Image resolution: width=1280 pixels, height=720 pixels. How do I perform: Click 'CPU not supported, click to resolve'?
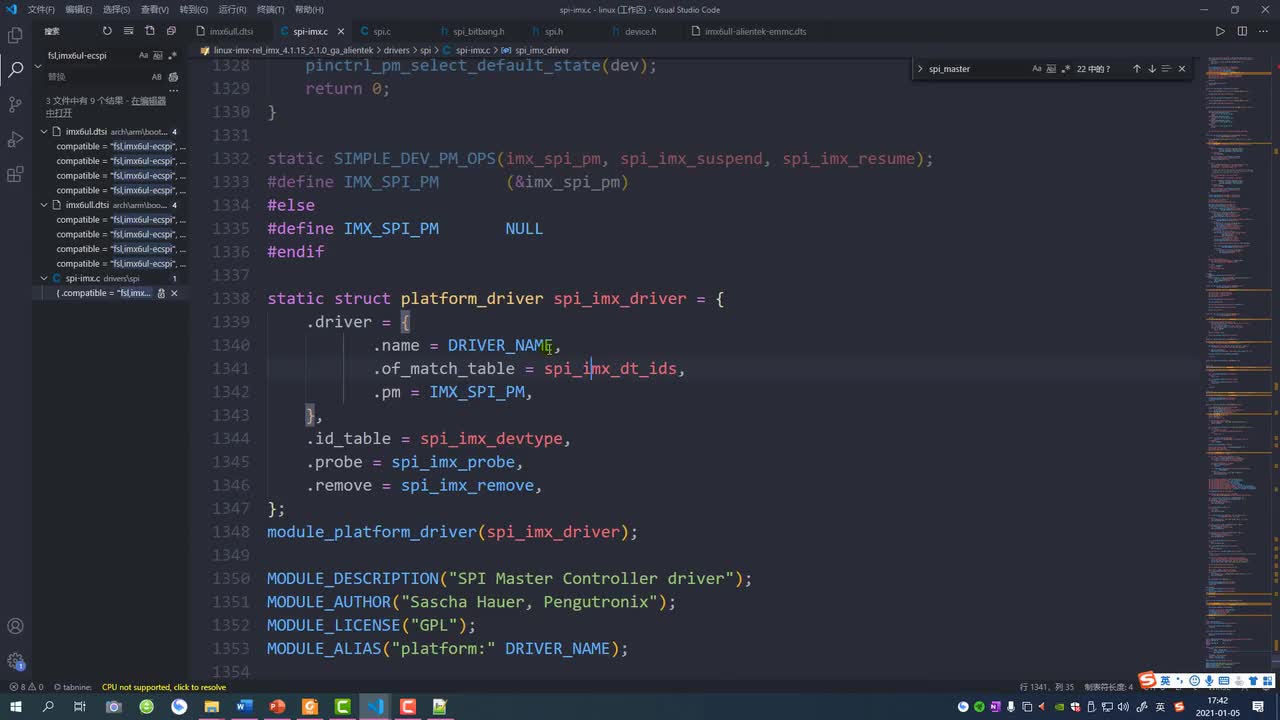(x=163, y=687)
